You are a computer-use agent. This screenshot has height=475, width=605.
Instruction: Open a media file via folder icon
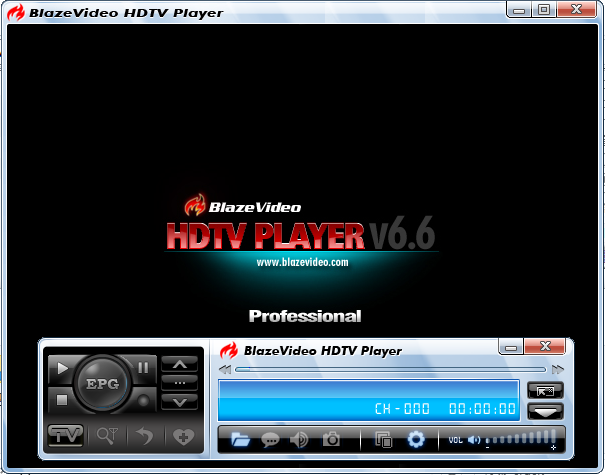click(240, 439)
